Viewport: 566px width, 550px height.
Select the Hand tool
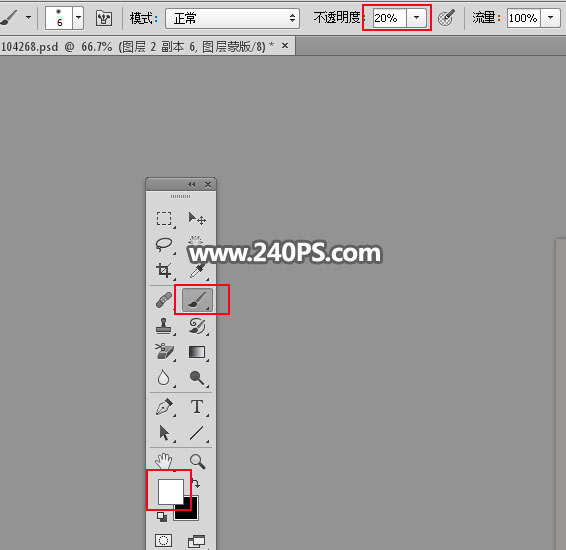coord(164,461)
